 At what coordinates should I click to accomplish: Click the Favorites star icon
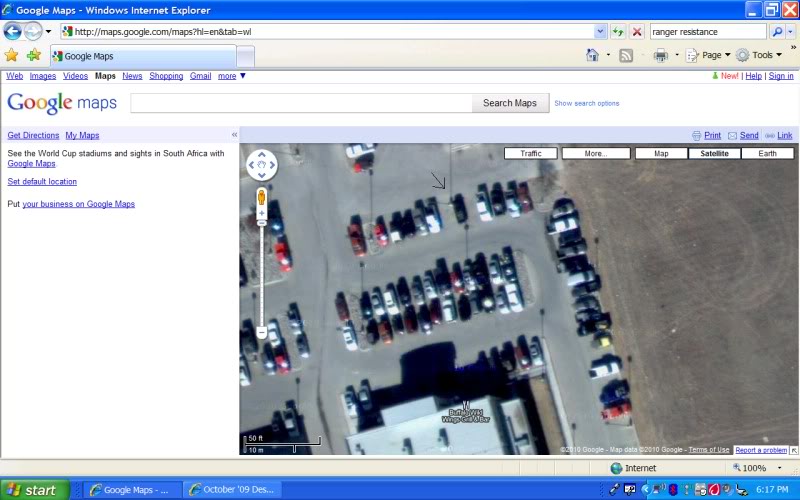11,55
